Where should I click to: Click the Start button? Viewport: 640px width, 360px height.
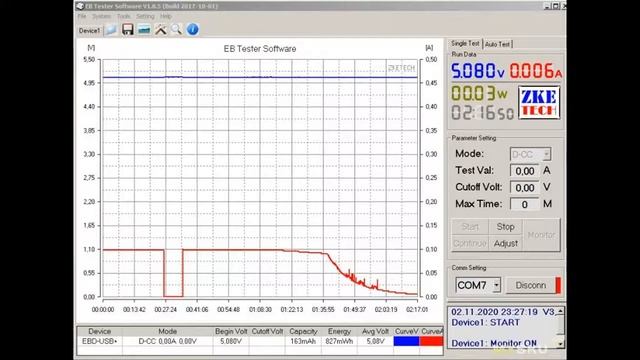(470, 227)
